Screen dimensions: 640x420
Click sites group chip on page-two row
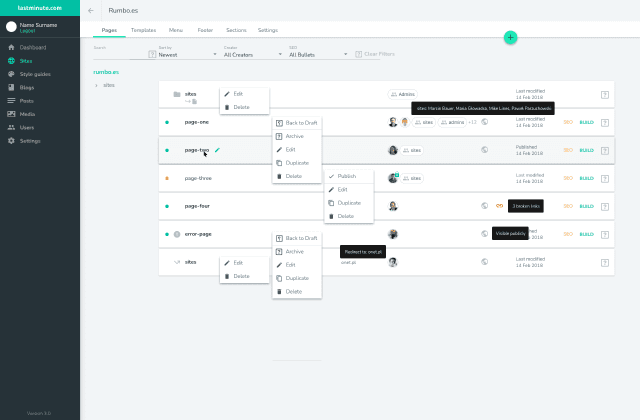coord(412,150)
